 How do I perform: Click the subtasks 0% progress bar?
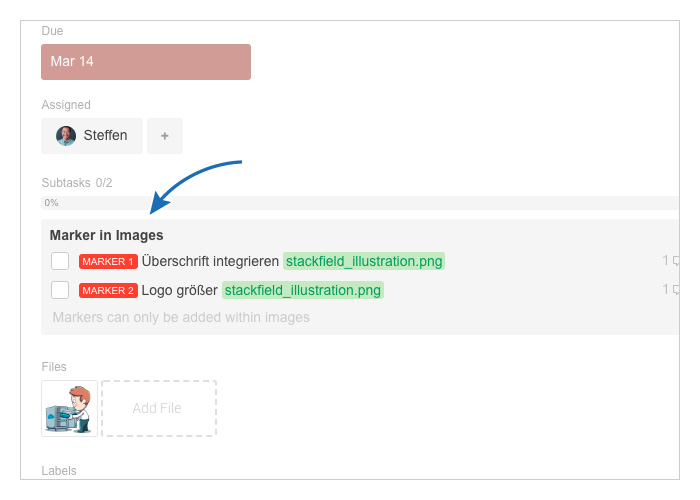(360, 203)
